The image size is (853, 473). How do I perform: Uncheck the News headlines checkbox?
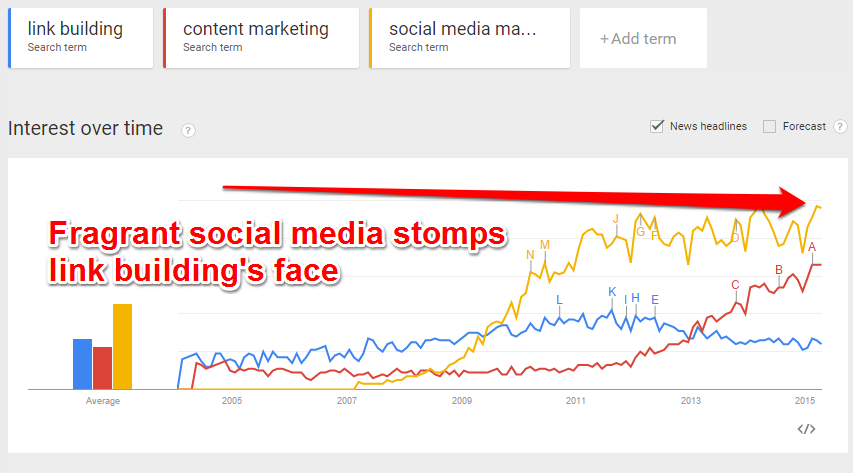point(657,126)
